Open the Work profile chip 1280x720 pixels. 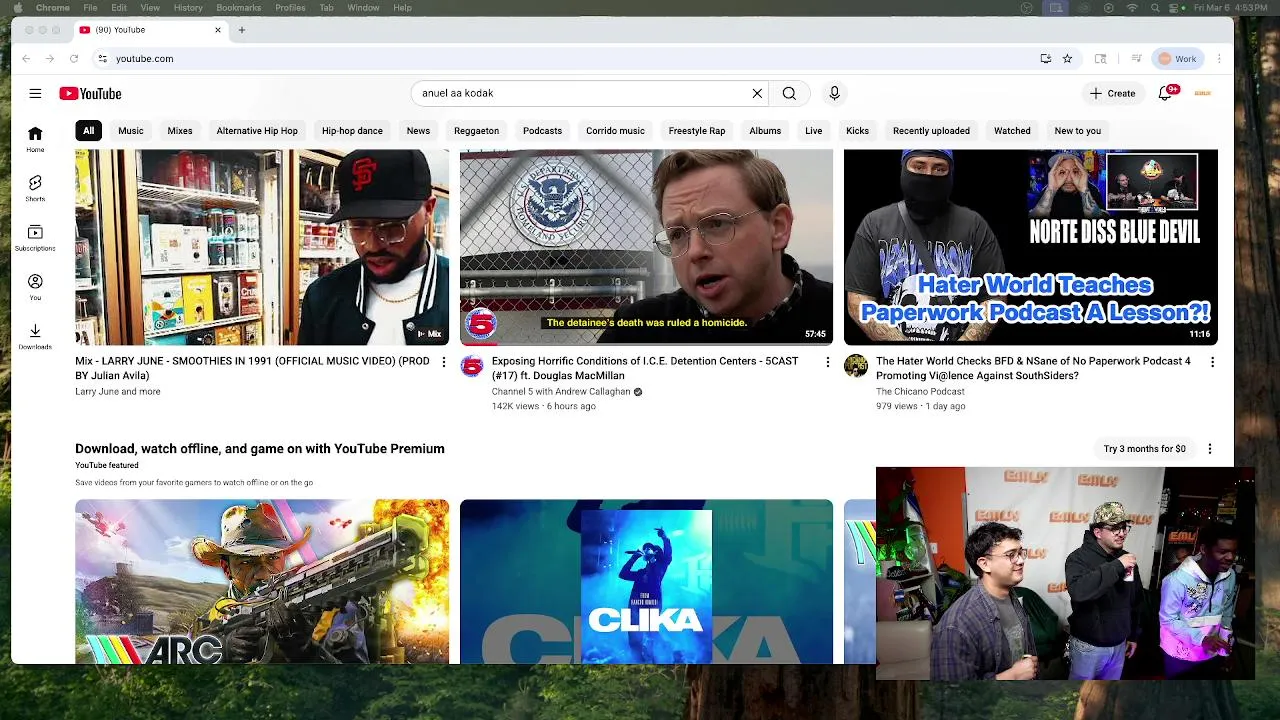1178,59
